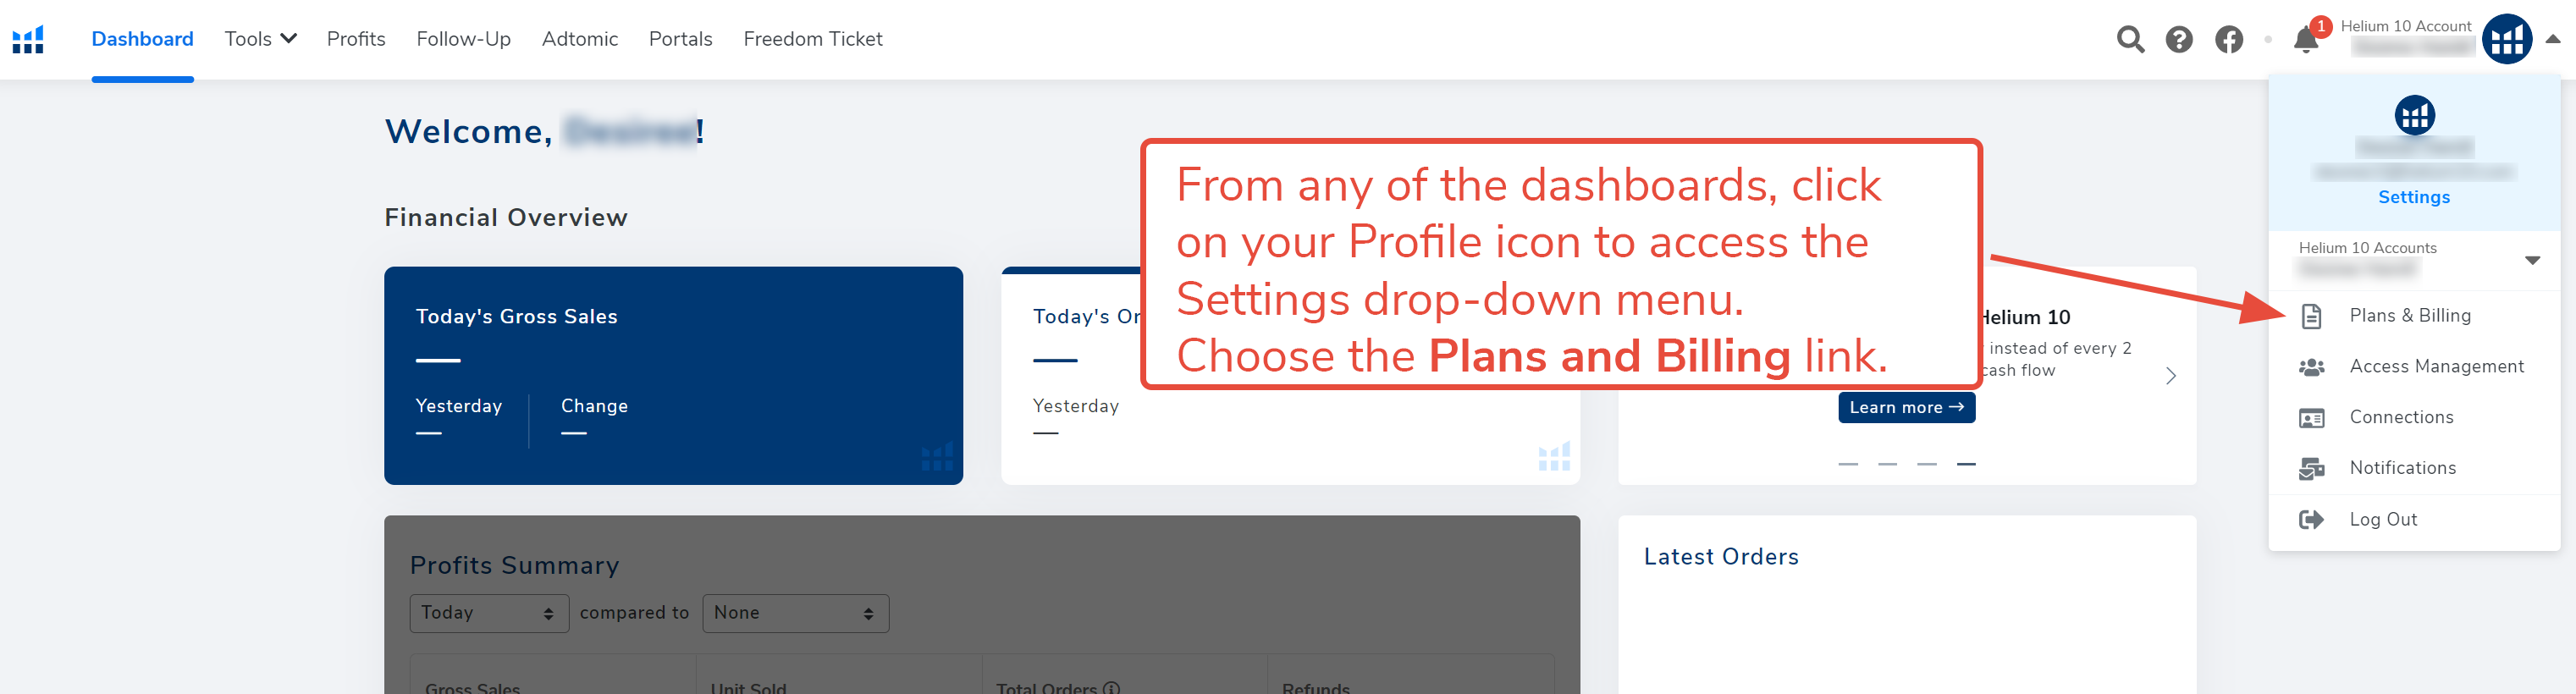Click the profile avatar icon in header
This screenshot has height=694, width=2576.
(2506, 39)
